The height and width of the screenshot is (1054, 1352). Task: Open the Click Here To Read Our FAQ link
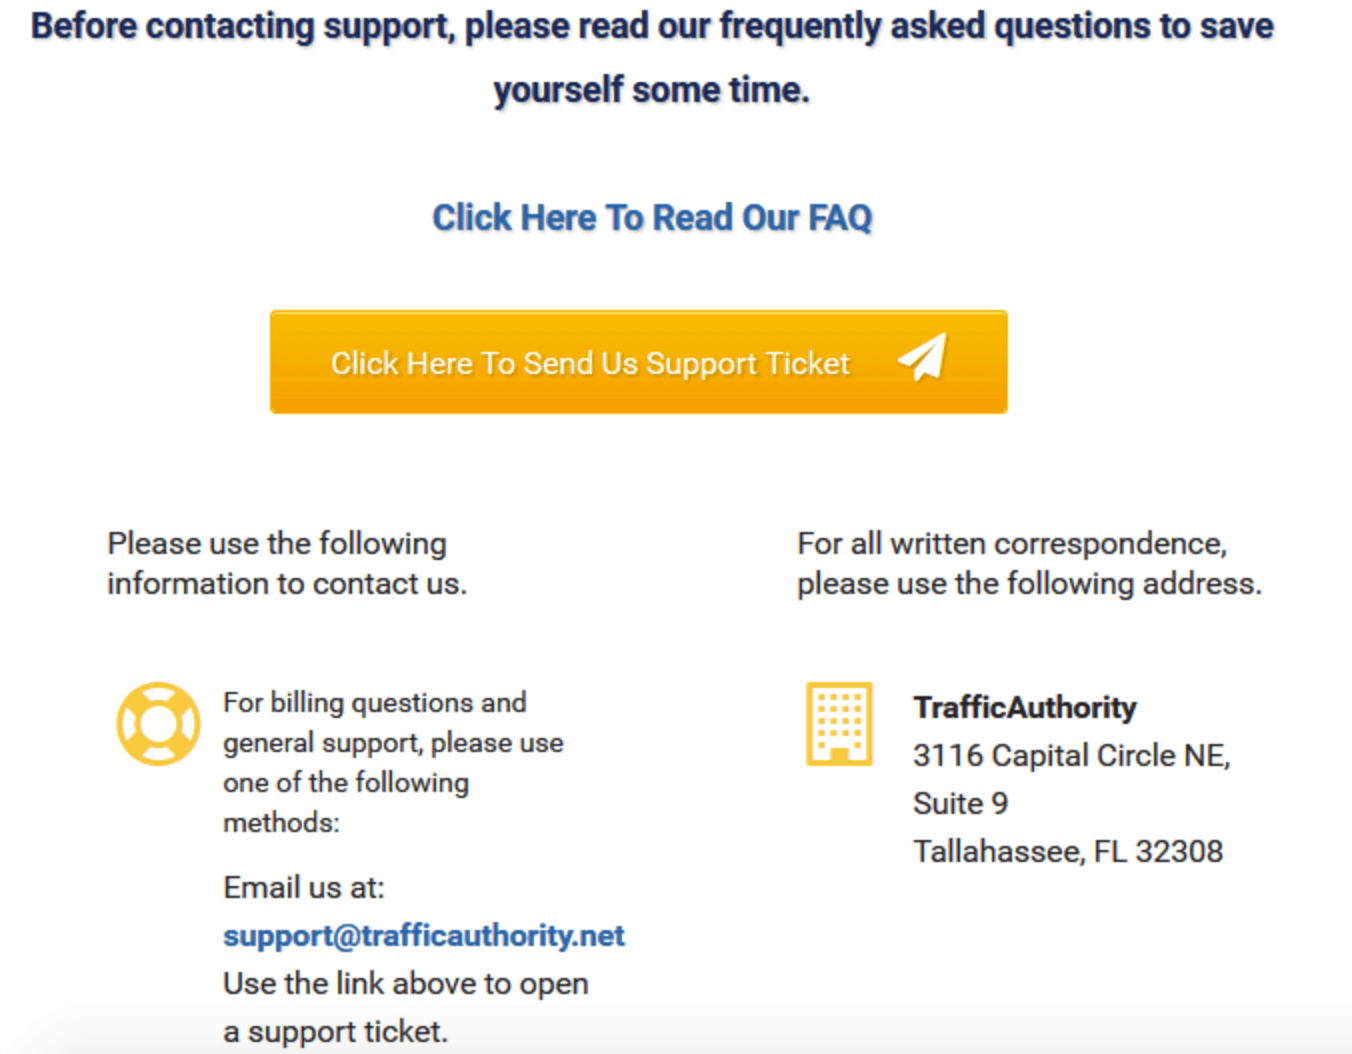(x=652, y=217)
